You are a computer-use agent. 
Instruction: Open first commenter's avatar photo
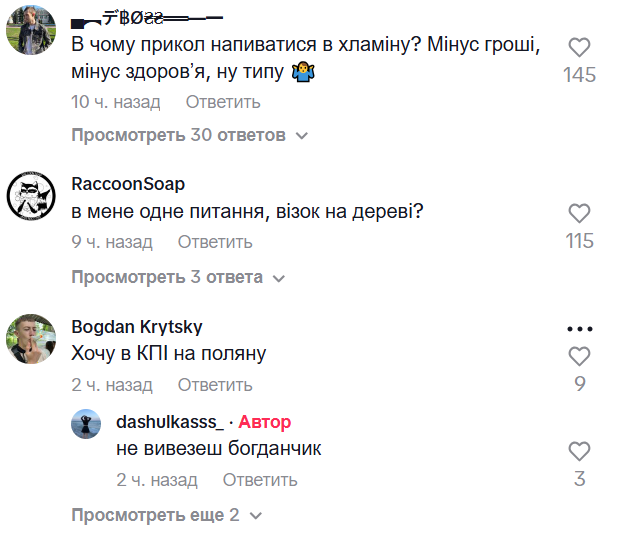(31, 29)
